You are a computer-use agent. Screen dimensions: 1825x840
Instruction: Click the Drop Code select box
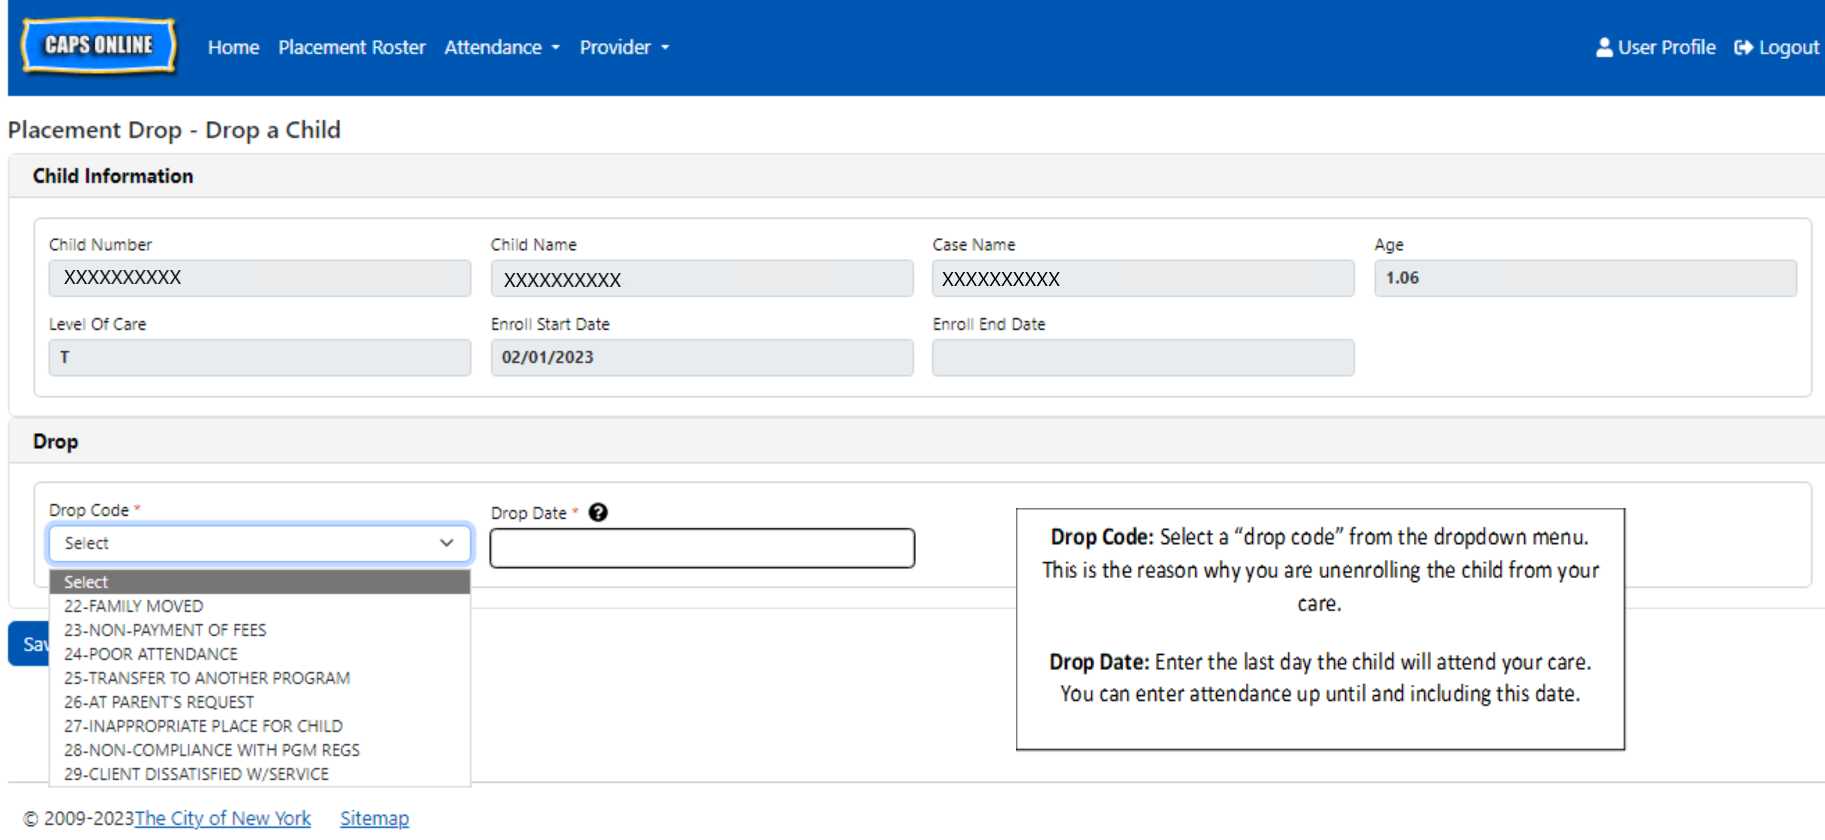259,543
